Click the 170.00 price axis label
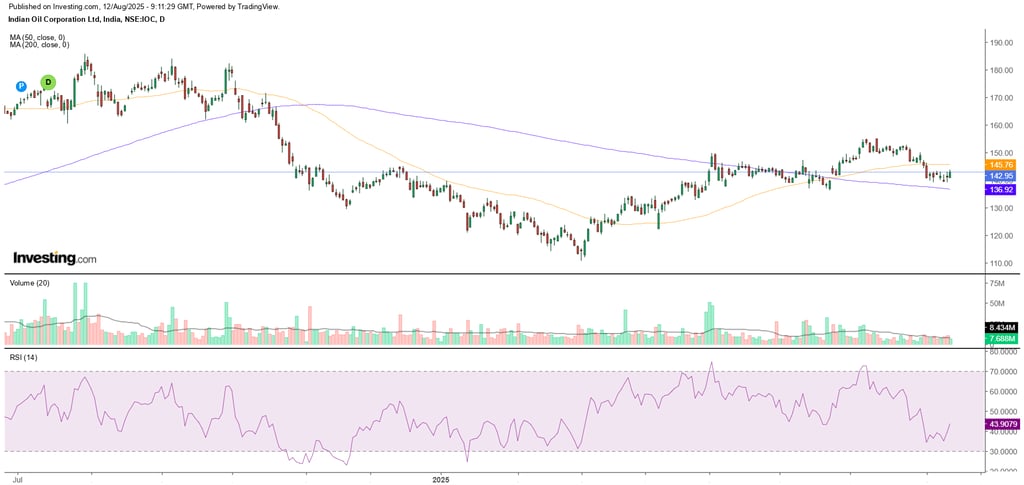 click(1001, 98)
